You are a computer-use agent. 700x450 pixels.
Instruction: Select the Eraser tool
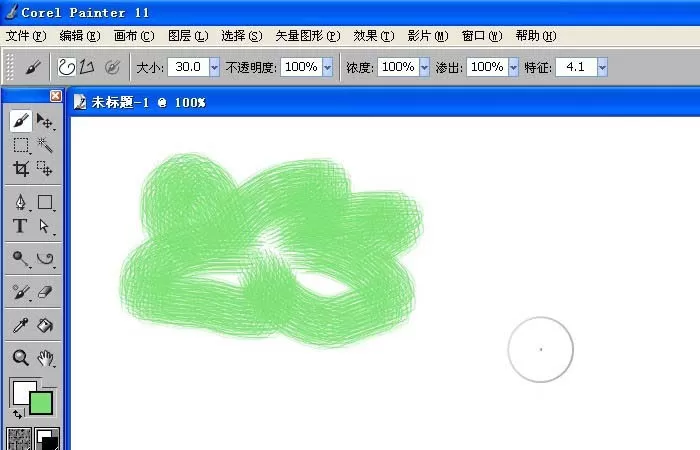click(x=45, y=292)
